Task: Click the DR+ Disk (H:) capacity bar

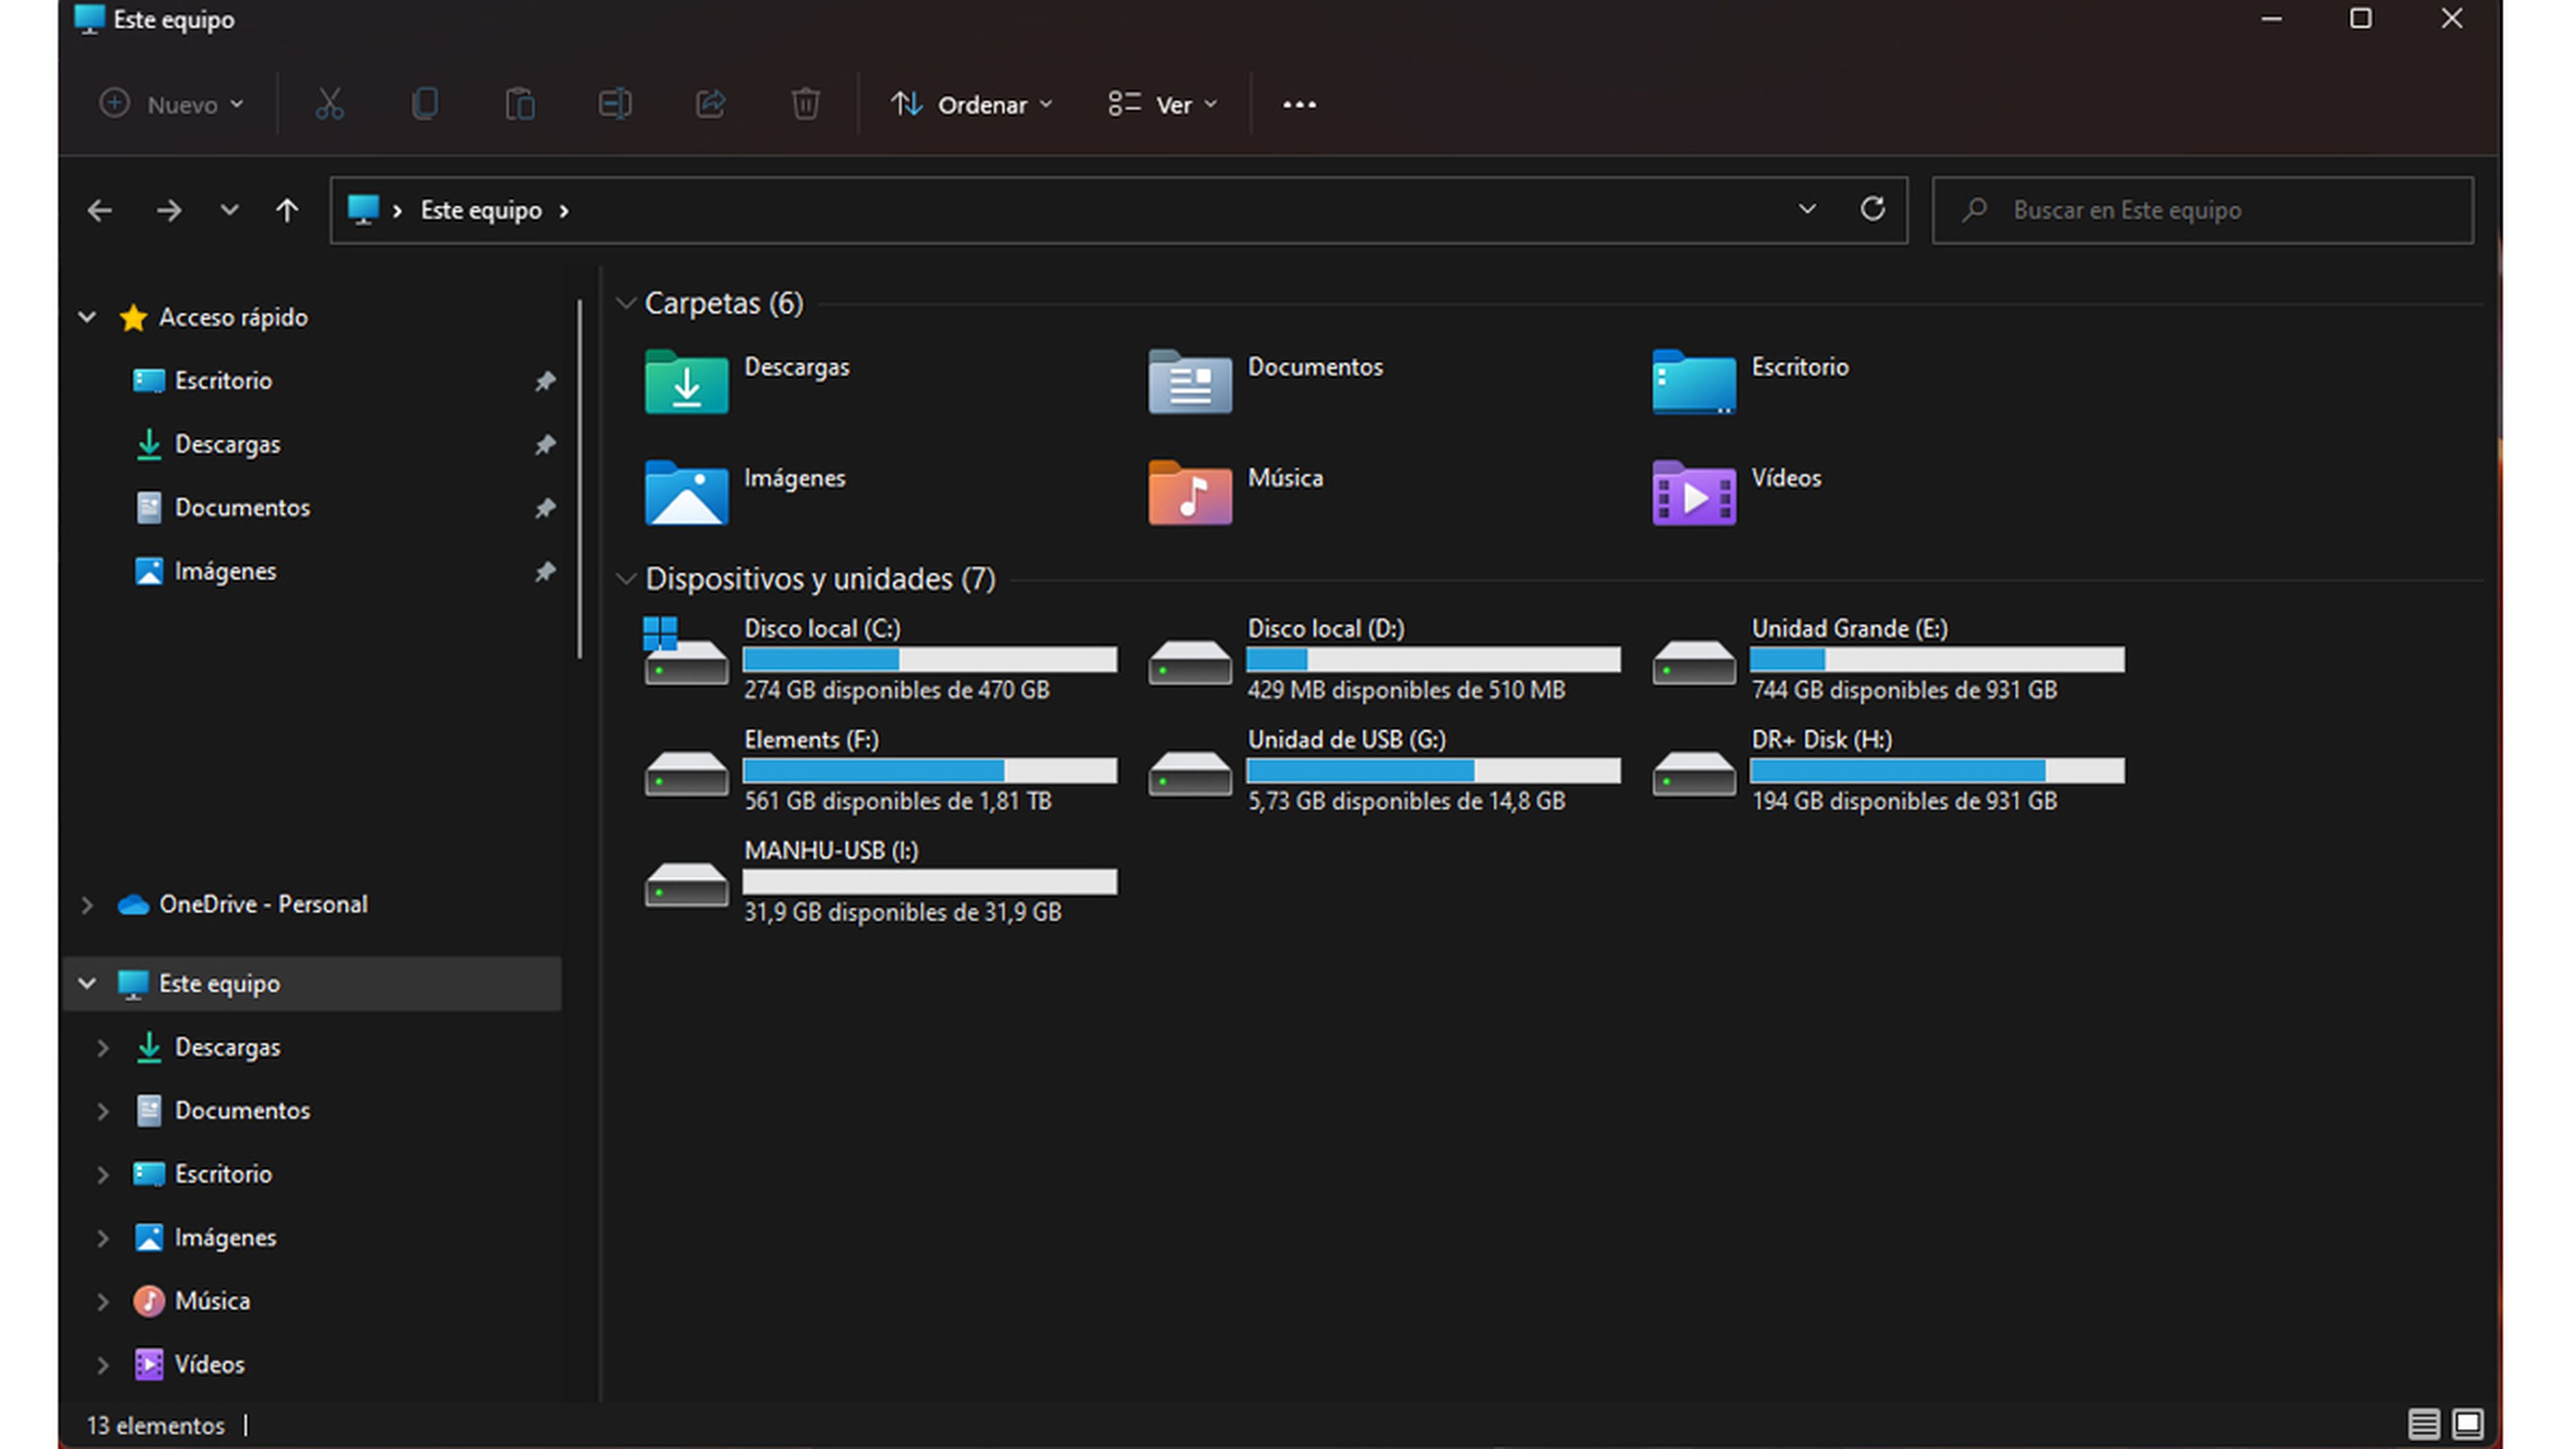Action: click(x=1937, y=771)
